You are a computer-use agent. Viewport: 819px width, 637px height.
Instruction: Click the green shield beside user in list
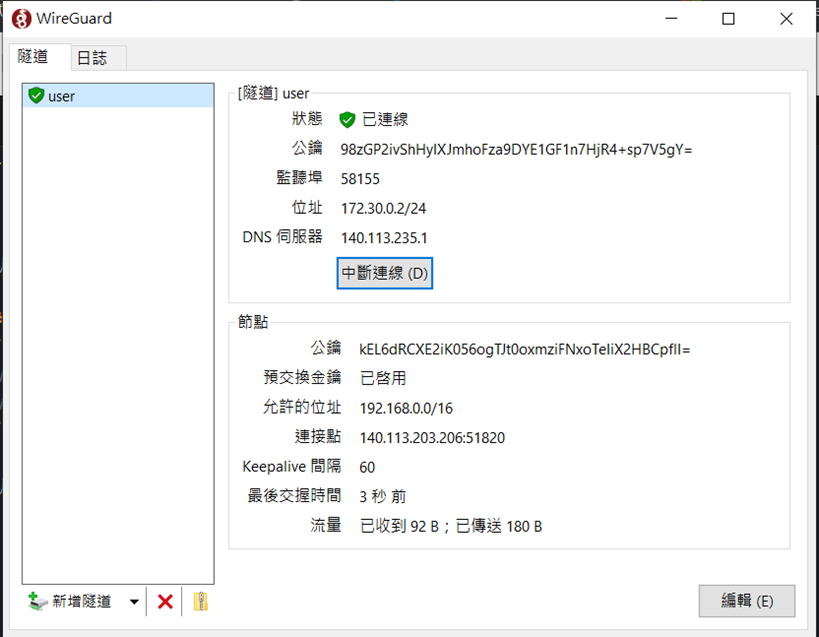pos(37,96)
